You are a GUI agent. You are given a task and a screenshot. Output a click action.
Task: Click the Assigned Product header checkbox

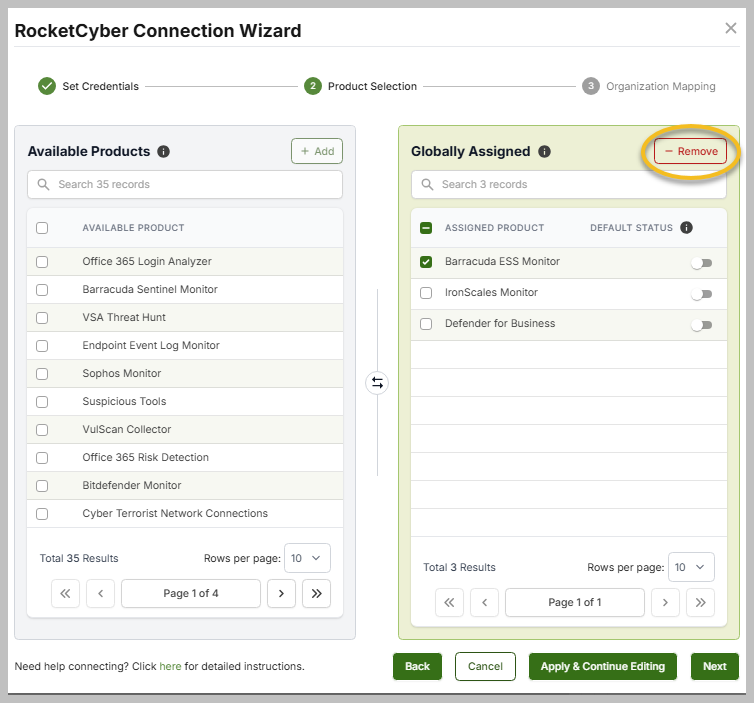pyautogui.click(x=426, y=228)
